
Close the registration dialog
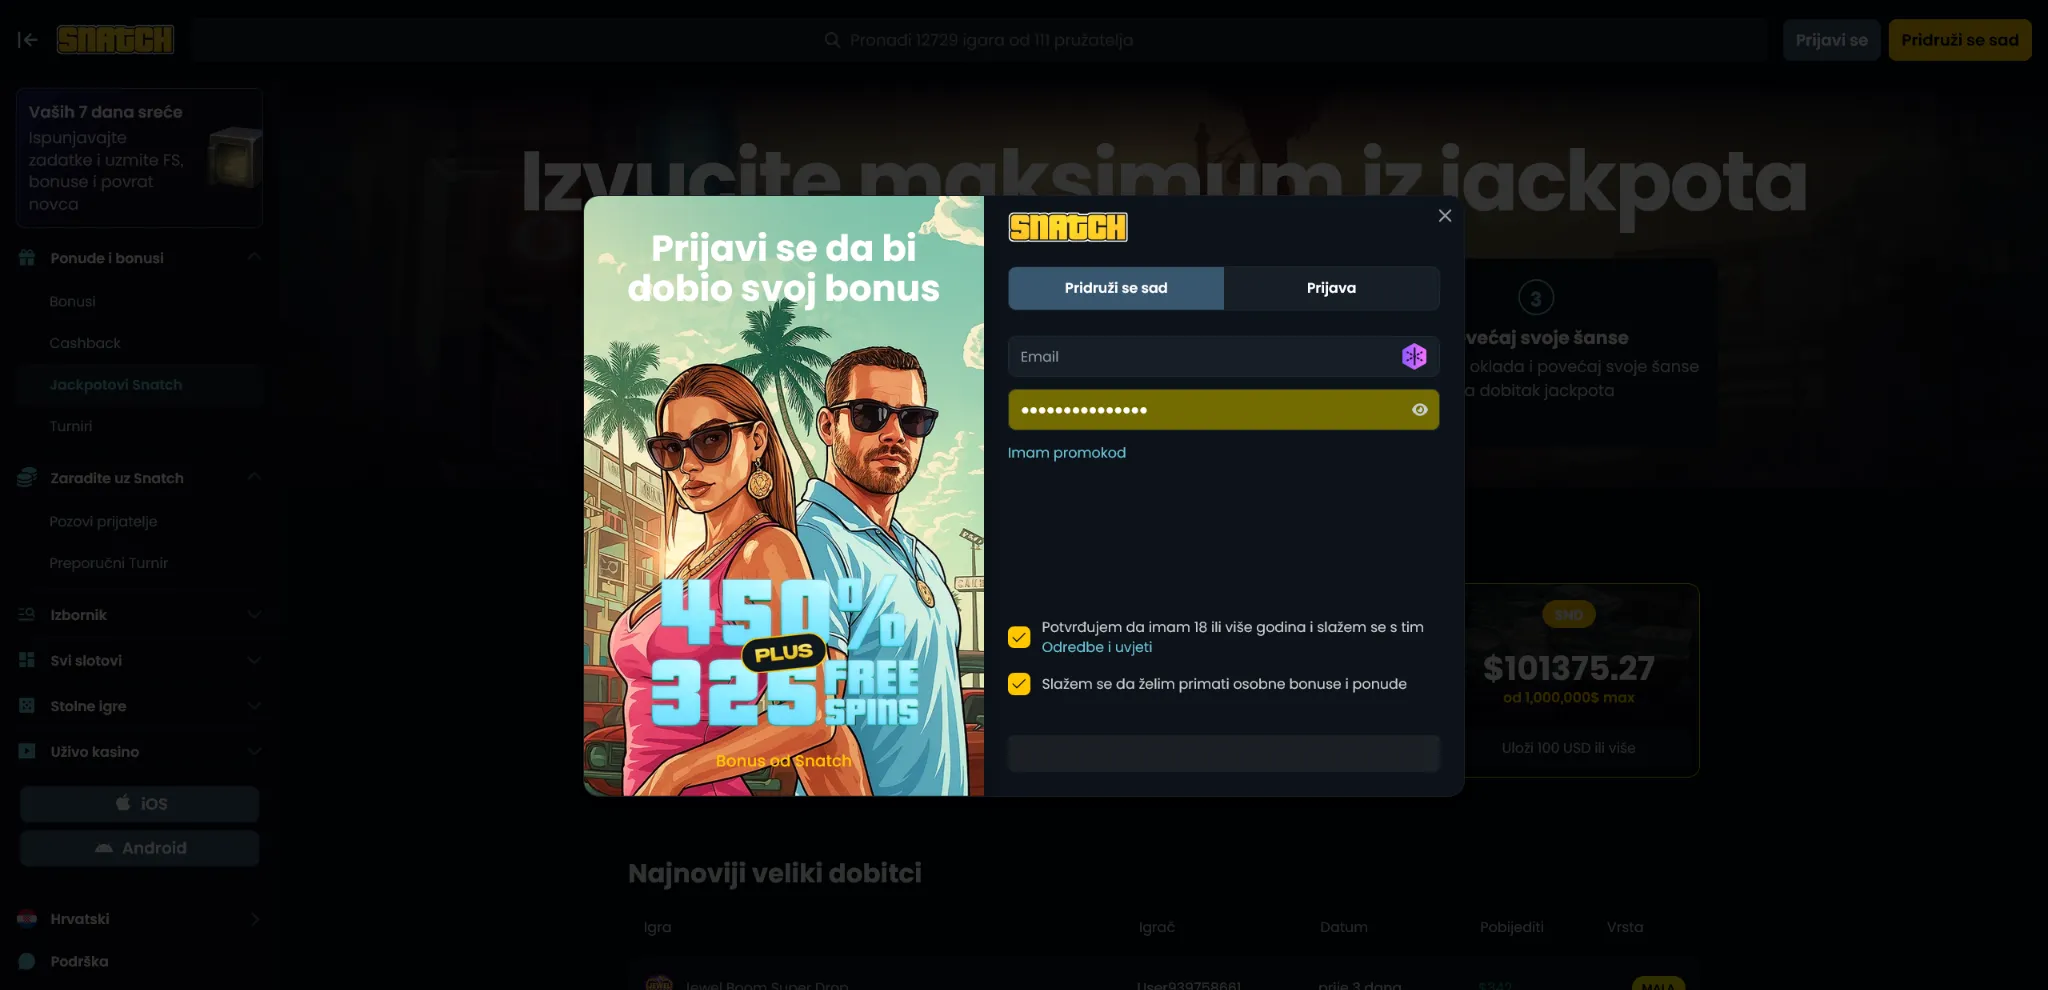click(x=1445, y=216)
